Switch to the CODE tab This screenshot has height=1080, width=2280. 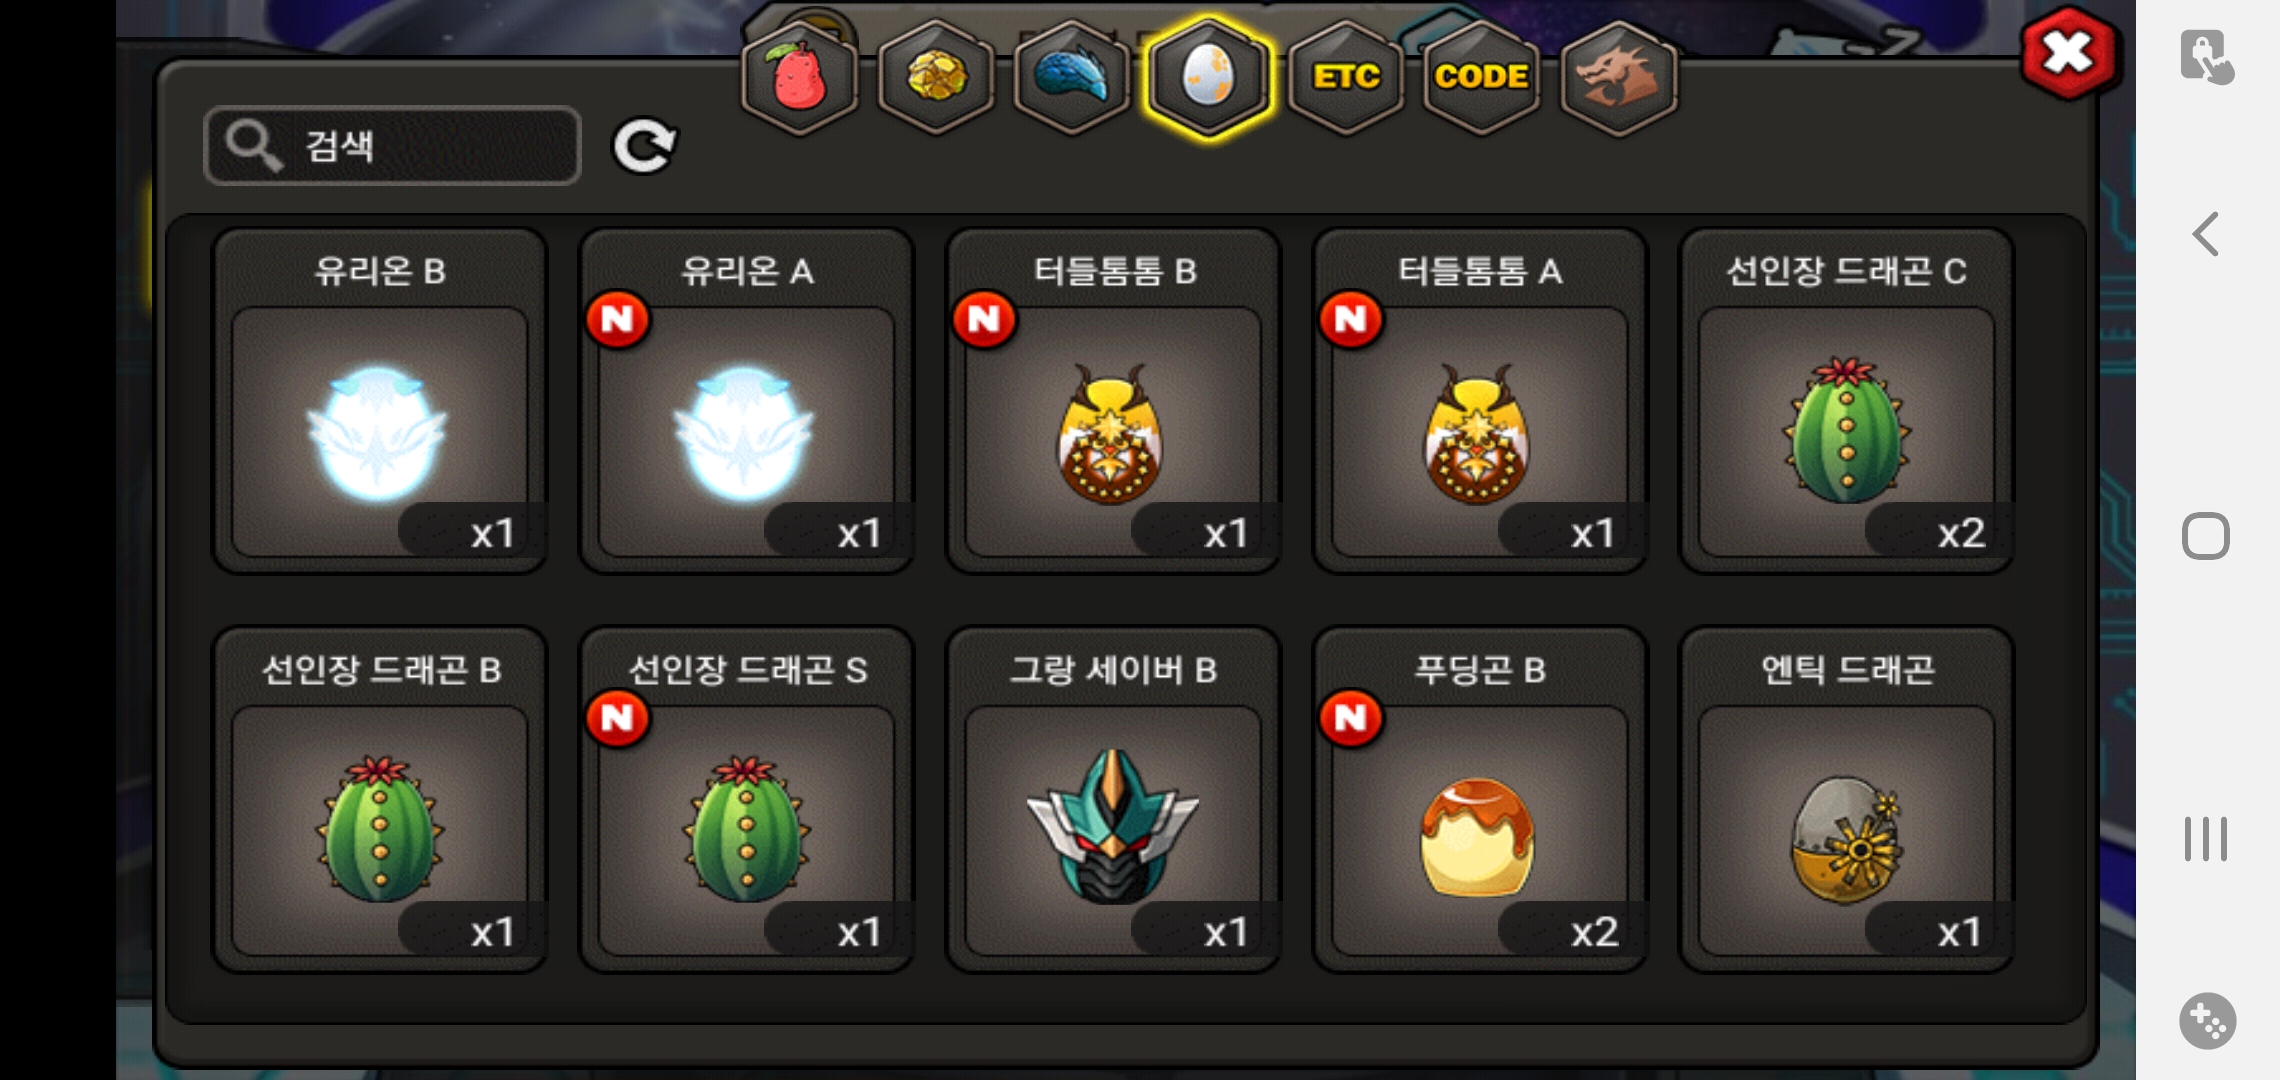click(x=1481, y=77)
